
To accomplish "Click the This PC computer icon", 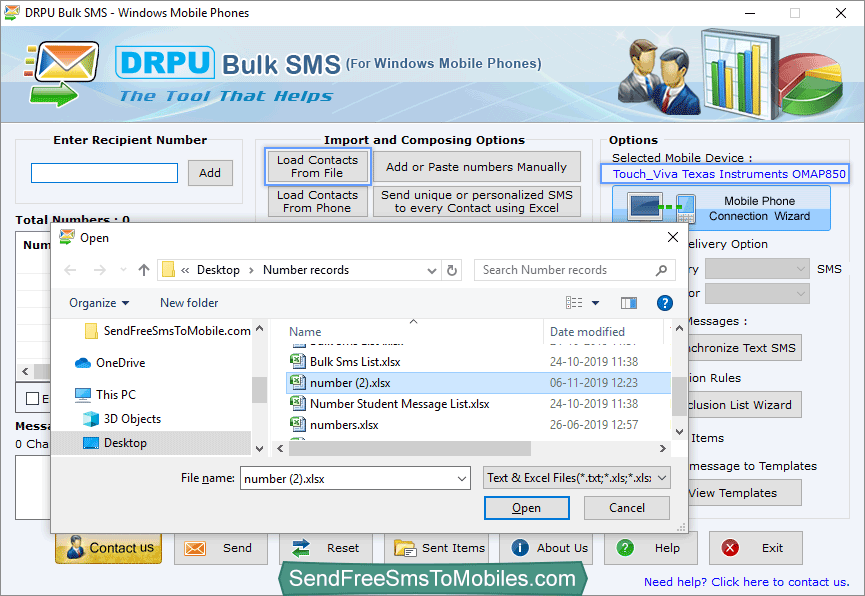I will pyautogui.click(x=83, y=395).
